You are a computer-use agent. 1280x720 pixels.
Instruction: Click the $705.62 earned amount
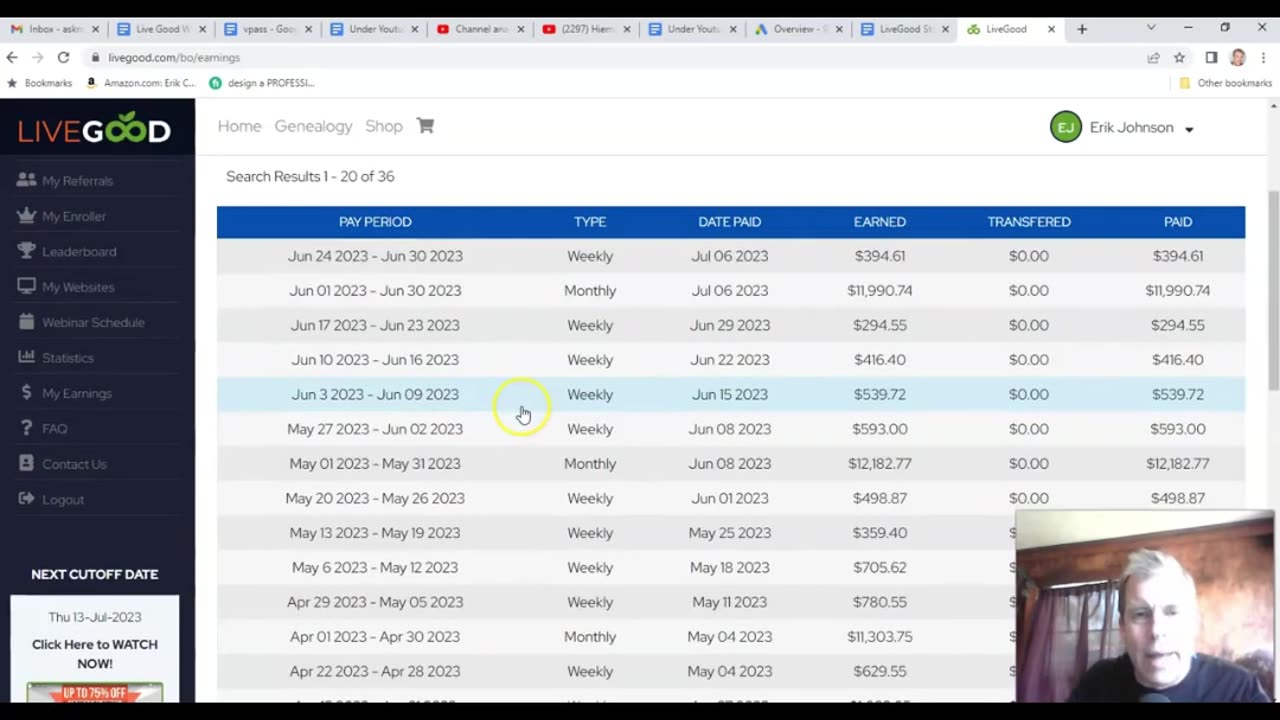[880, 567]
